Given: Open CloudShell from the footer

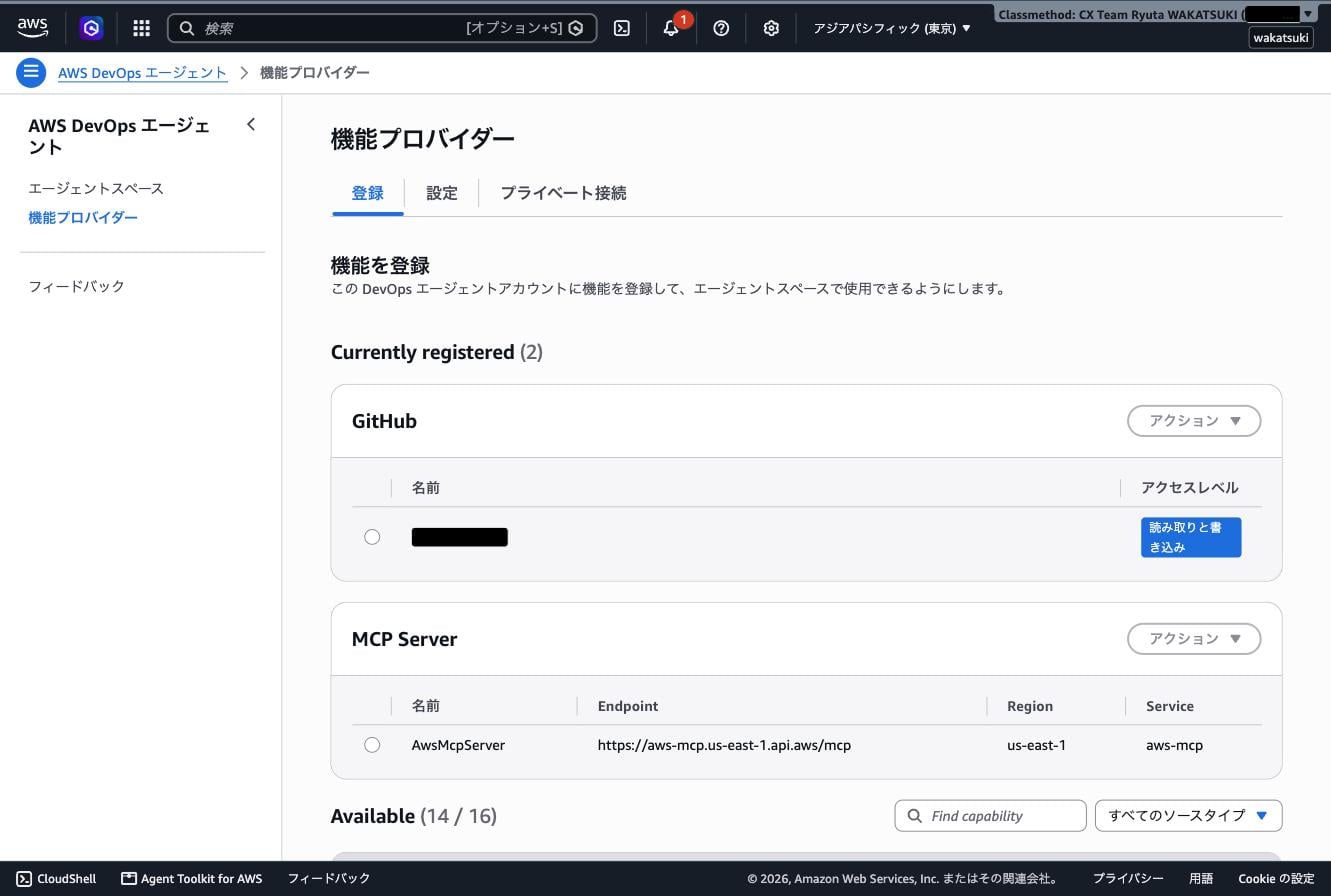Looking at the screenshot, I should coord(56,878).
